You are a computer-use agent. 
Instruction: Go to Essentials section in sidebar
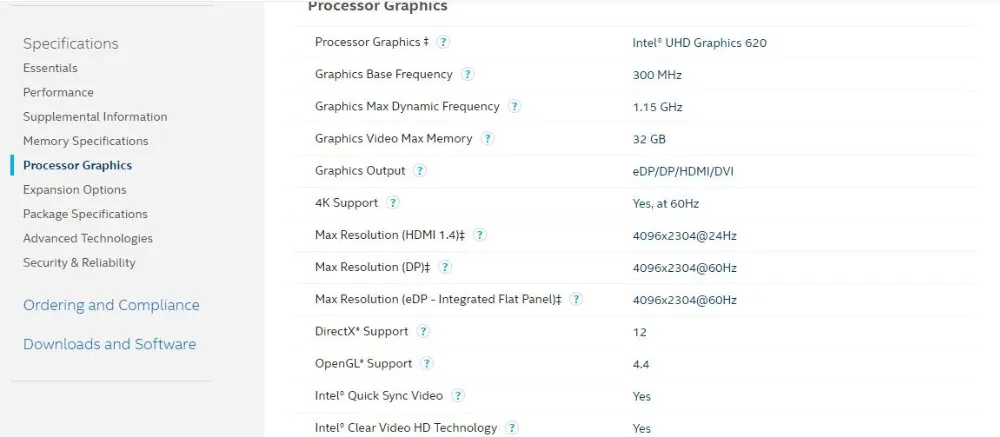click(x=50, y=68)
